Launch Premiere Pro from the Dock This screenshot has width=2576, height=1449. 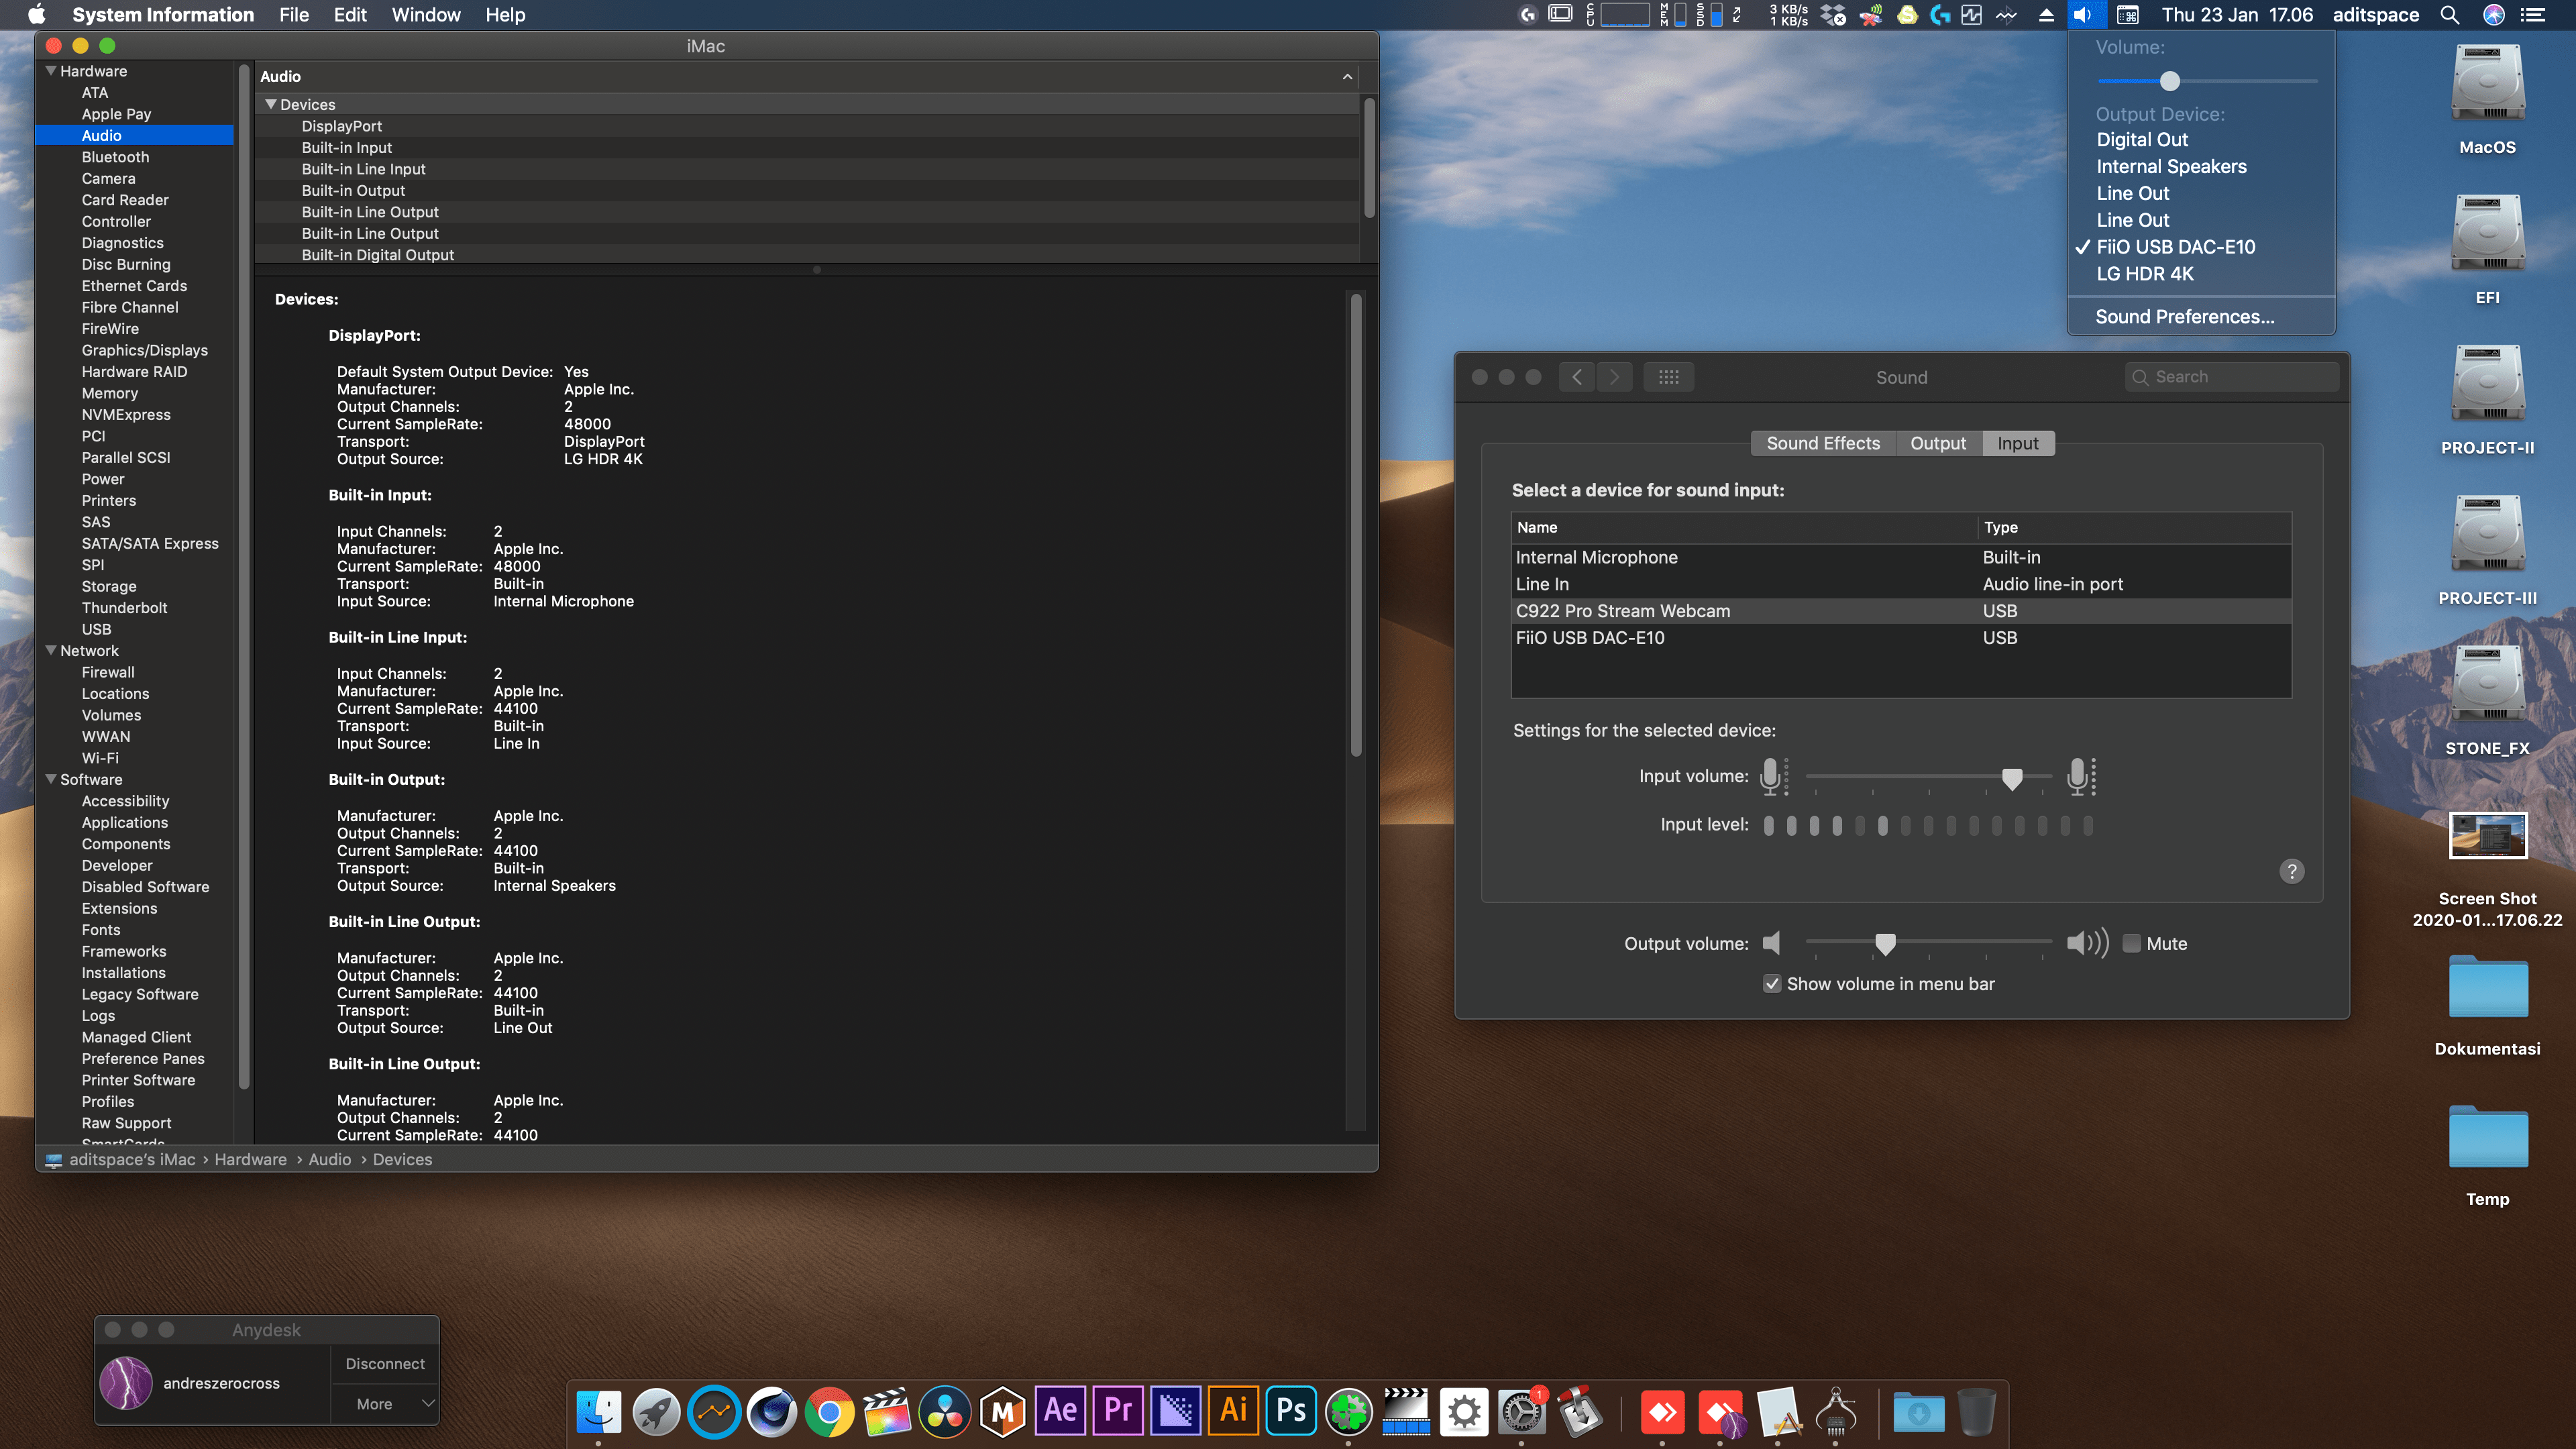tap(1118, 1411)
